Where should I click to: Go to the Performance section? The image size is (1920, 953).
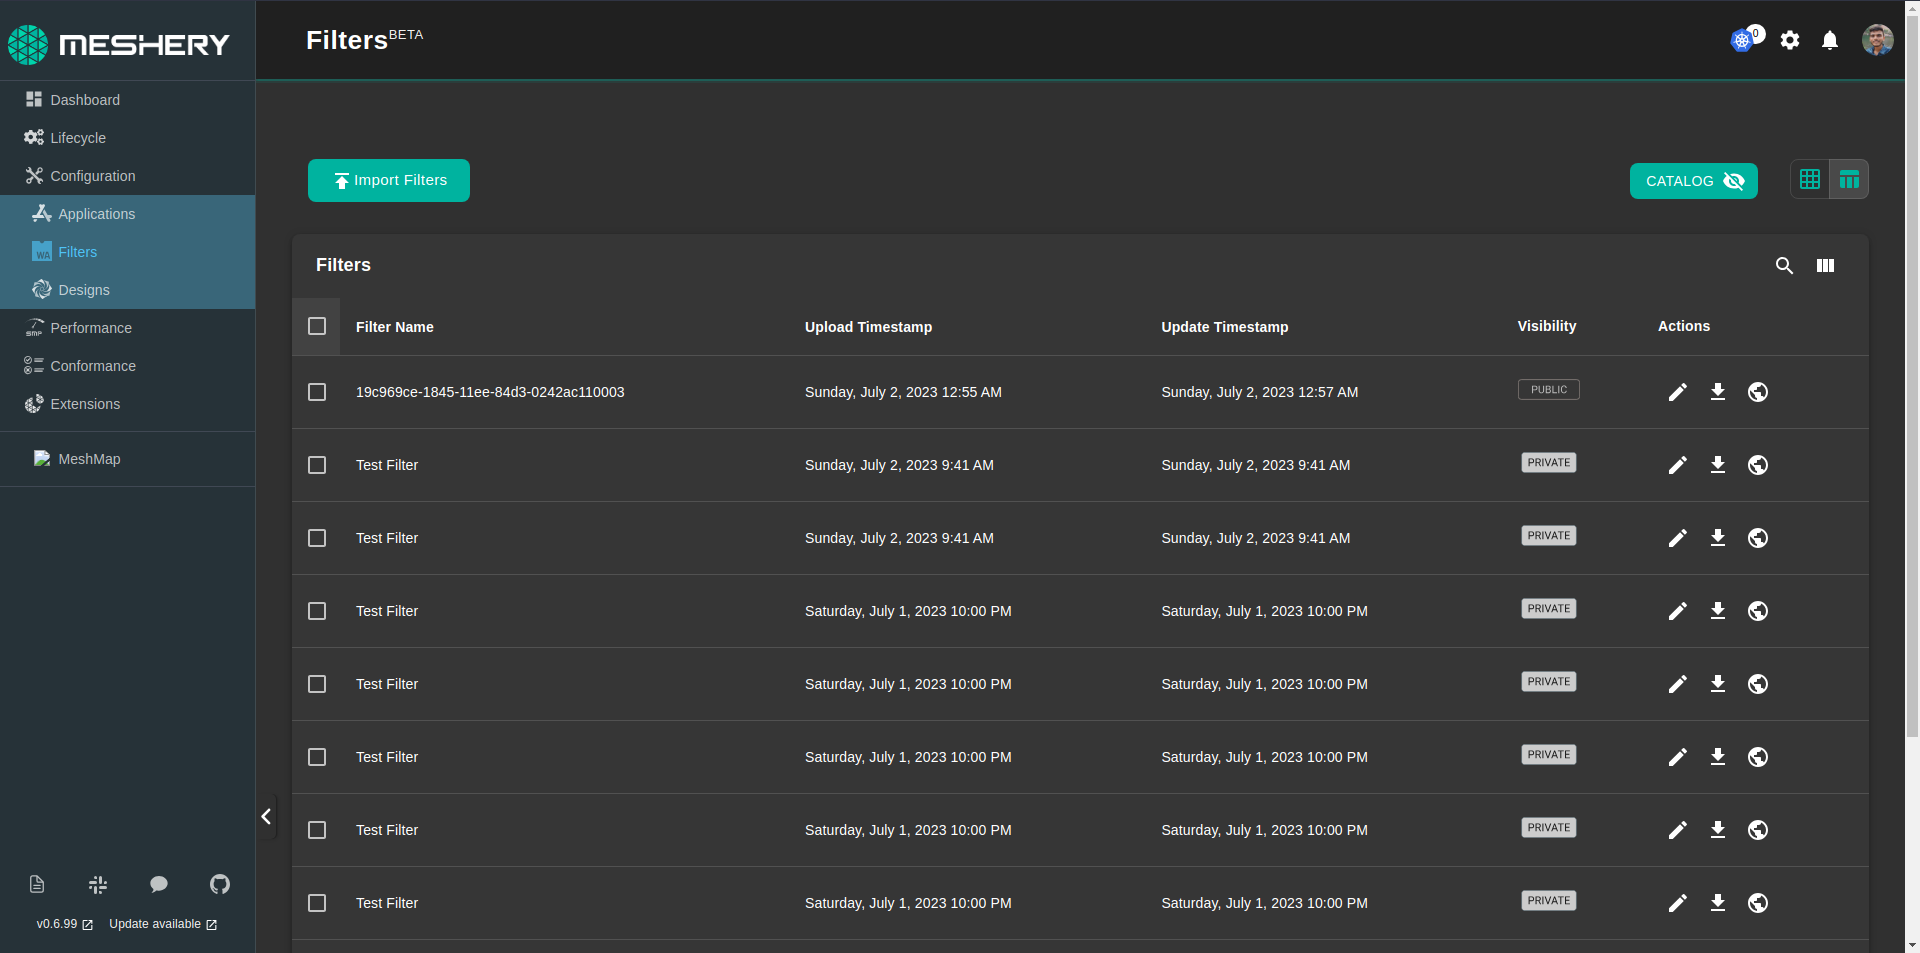(x=91, y=327)
